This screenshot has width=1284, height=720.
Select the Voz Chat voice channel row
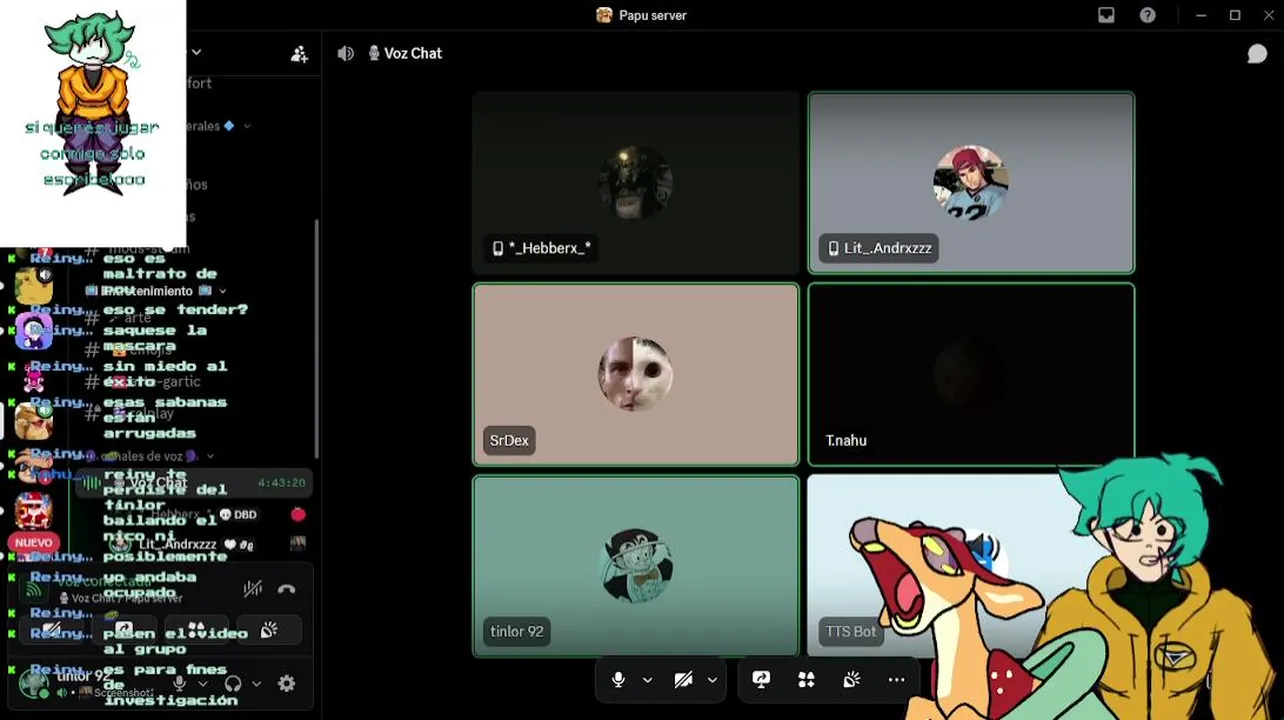[x=192, y=483]
